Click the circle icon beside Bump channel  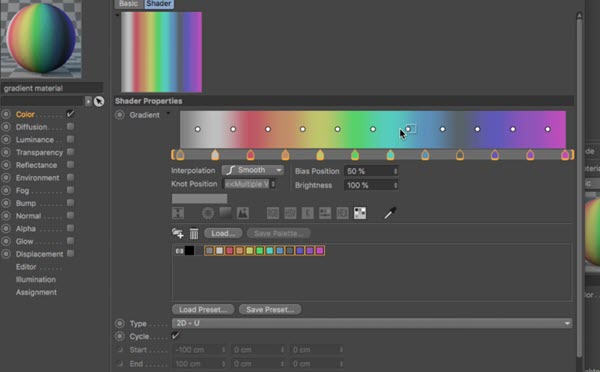6,203
